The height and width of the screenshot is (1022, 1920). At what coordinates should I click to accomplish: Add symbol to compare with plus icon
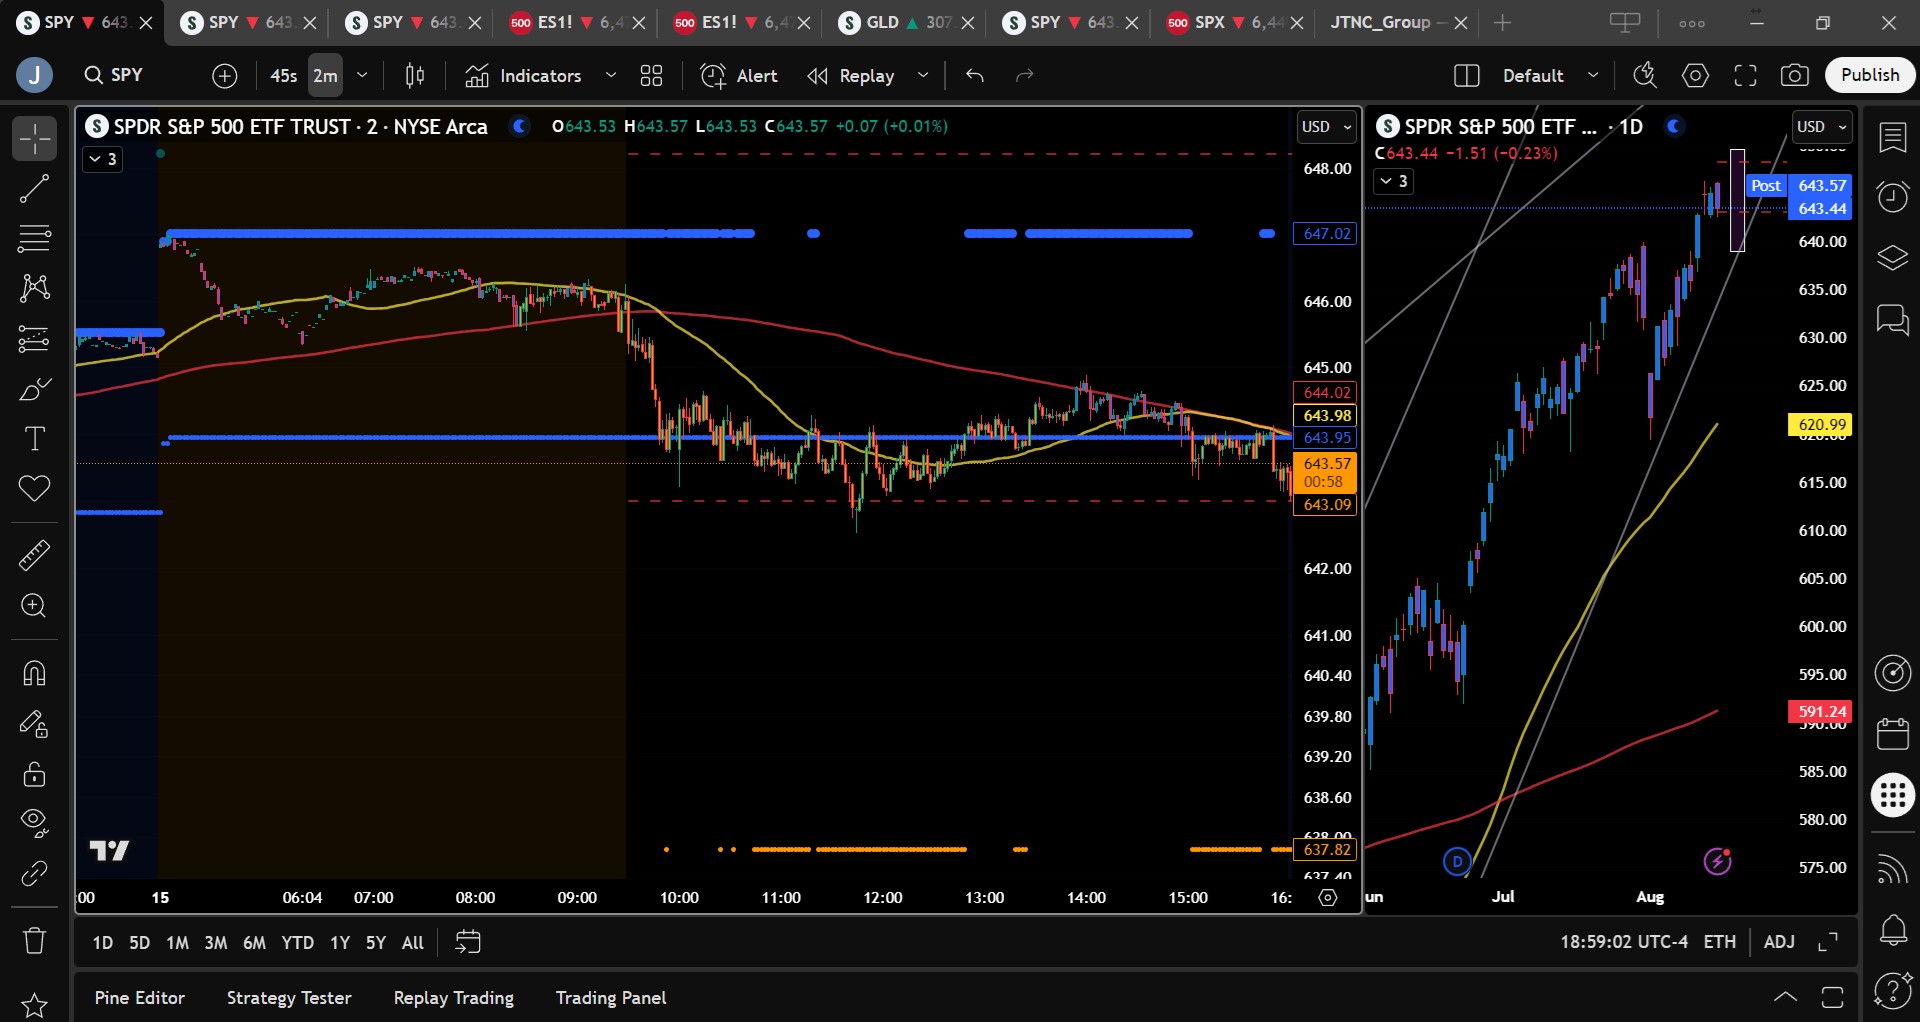(x=225, y=76)
